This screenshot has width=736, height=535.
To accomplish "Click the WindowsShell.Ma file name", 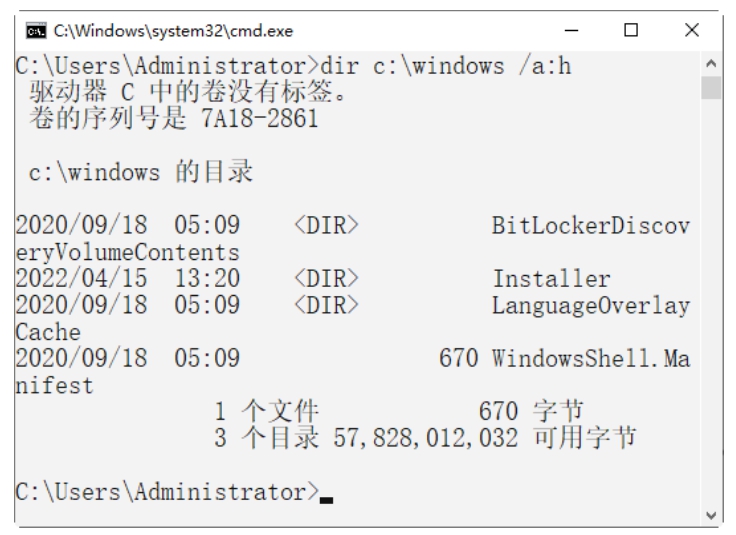I will tap(590, 357).
